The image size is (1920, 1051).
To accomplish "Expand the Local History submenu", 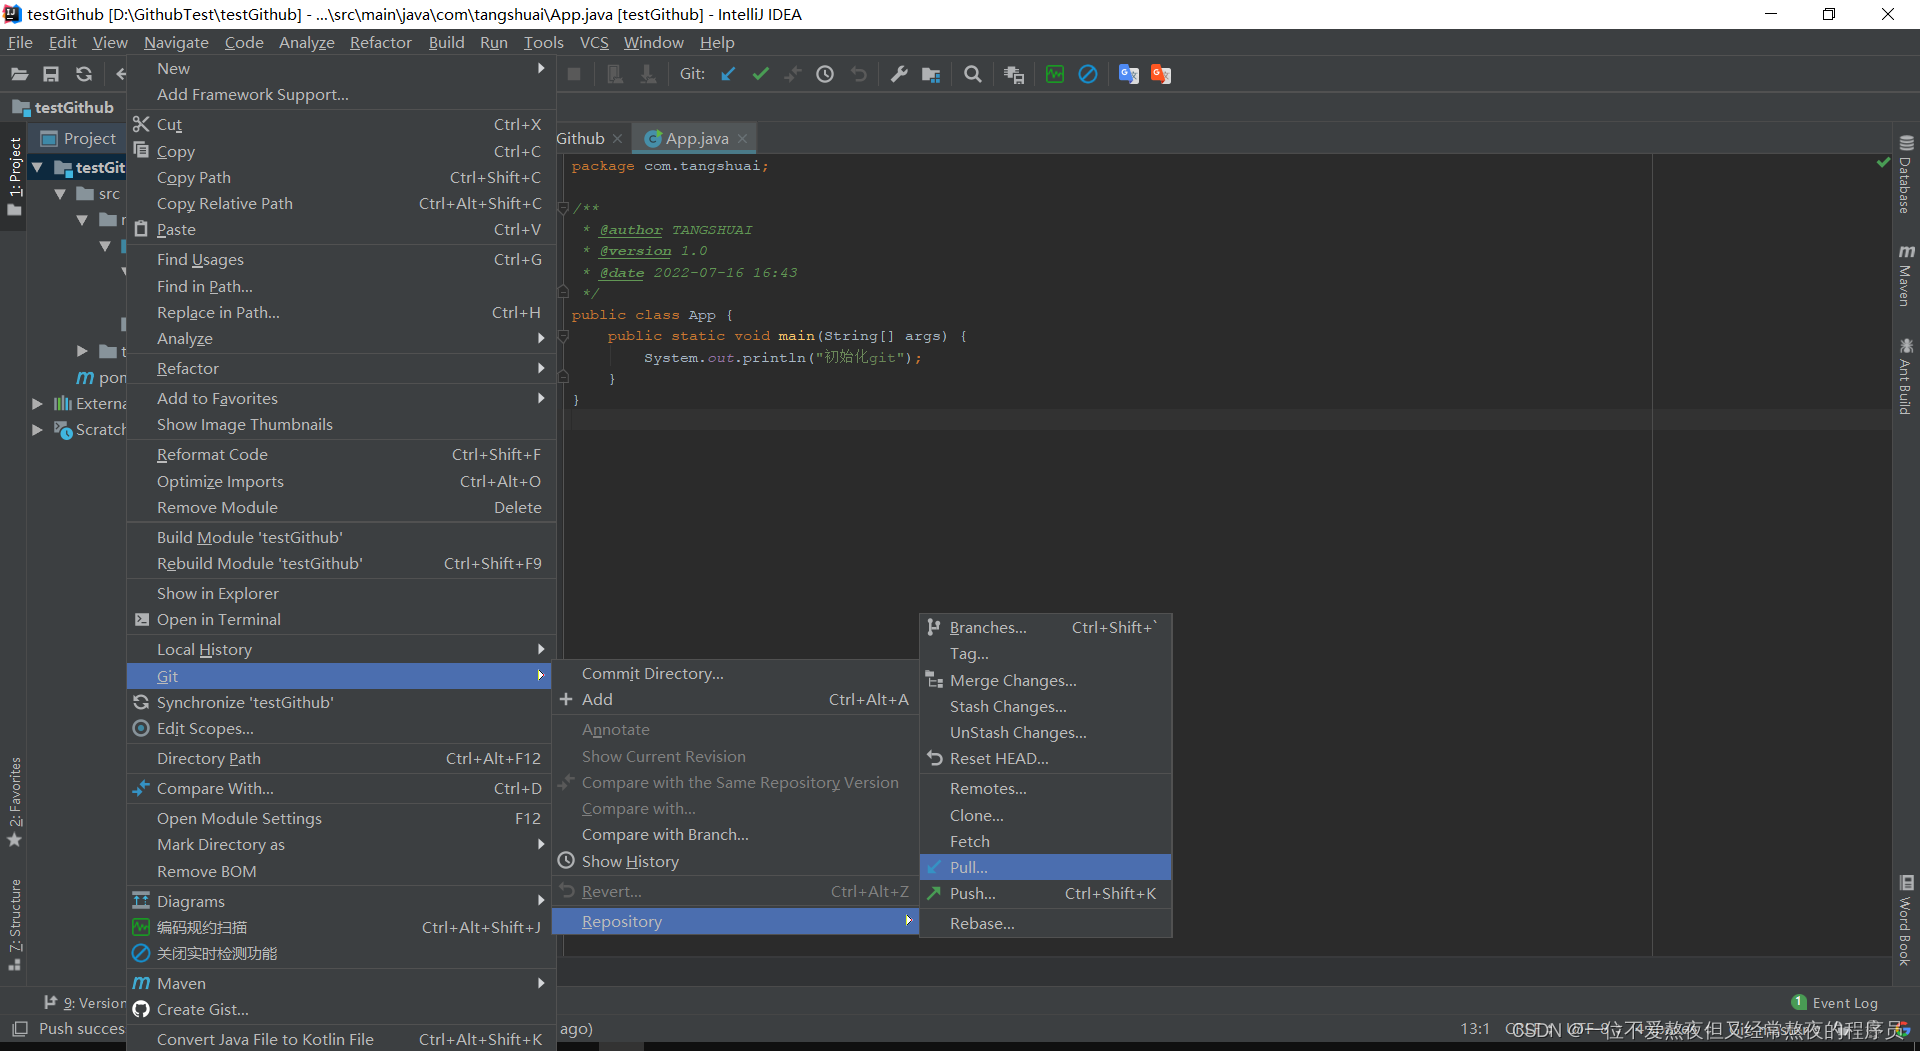I will (x=341, y=650).
